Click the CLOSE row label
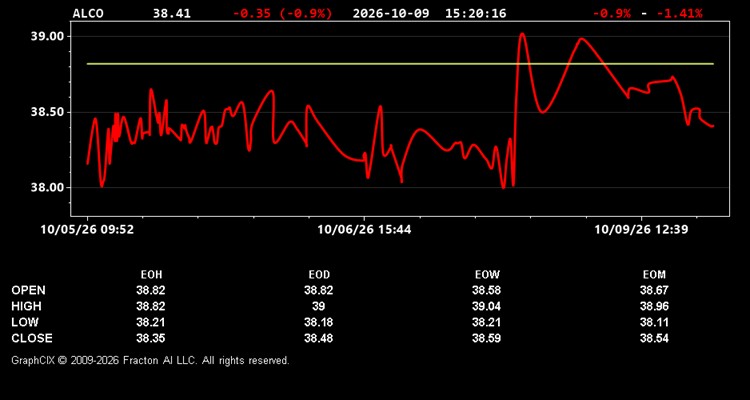750x400 pixels. (x=32, y=338)
